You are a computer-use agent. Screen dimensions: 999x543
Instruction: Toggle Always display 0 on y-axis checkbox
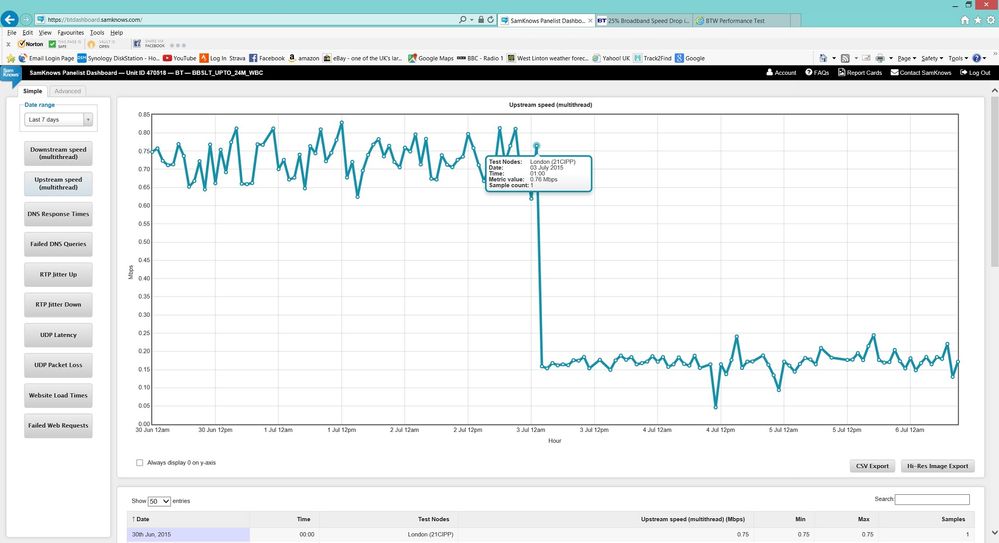pyautogui.click(x=140, y=463)
